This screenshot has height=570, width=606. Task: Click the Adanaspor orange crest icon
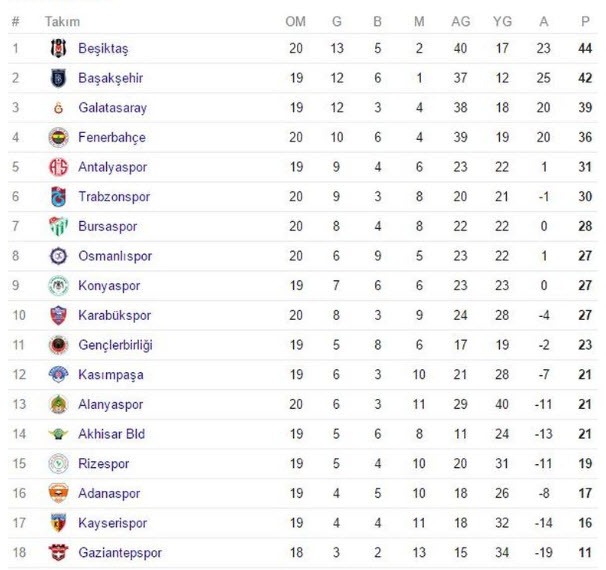point(58,493)
